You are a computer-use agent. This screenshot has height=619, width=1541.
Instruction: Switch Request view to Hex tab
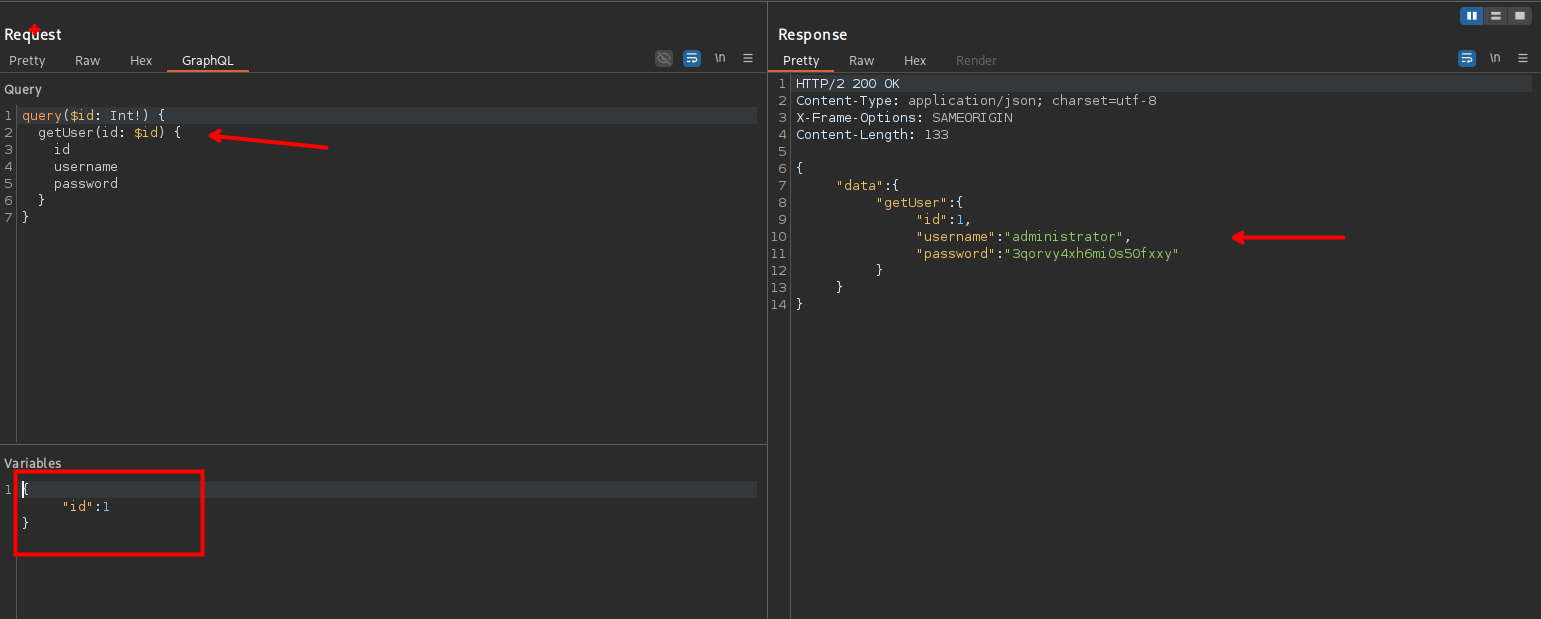pos(141,61)
